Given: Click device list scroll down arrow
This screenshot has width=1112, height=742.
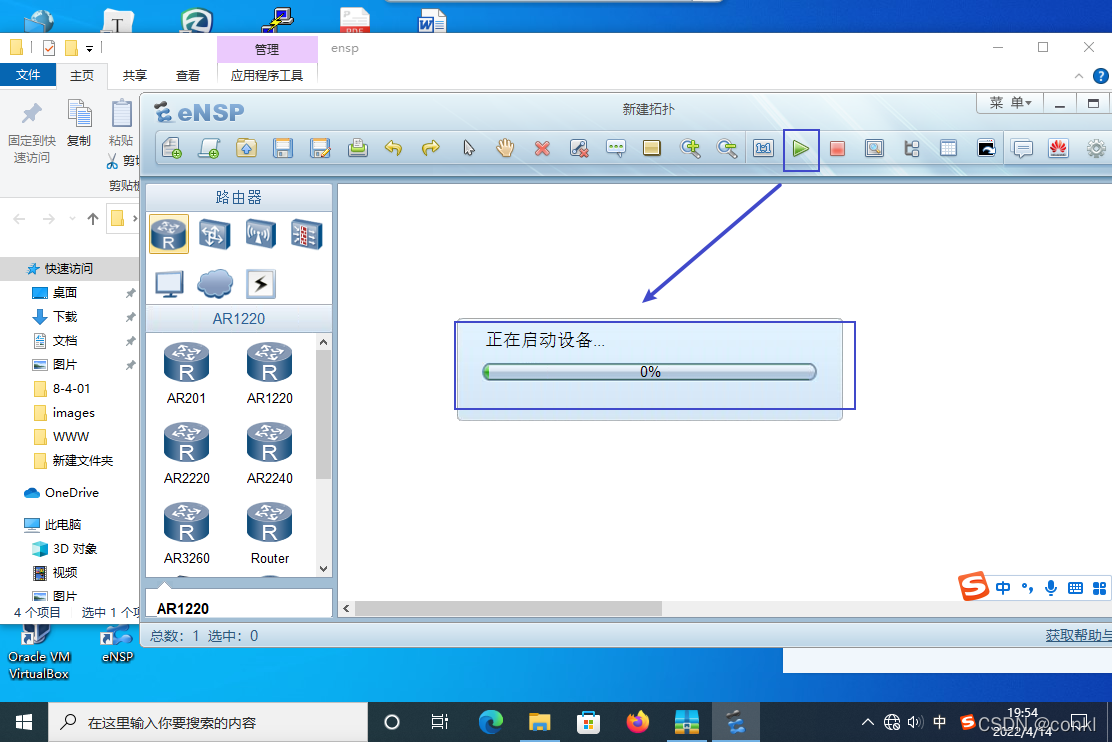Looking at the screenshot, I should [x=323, y=569].
